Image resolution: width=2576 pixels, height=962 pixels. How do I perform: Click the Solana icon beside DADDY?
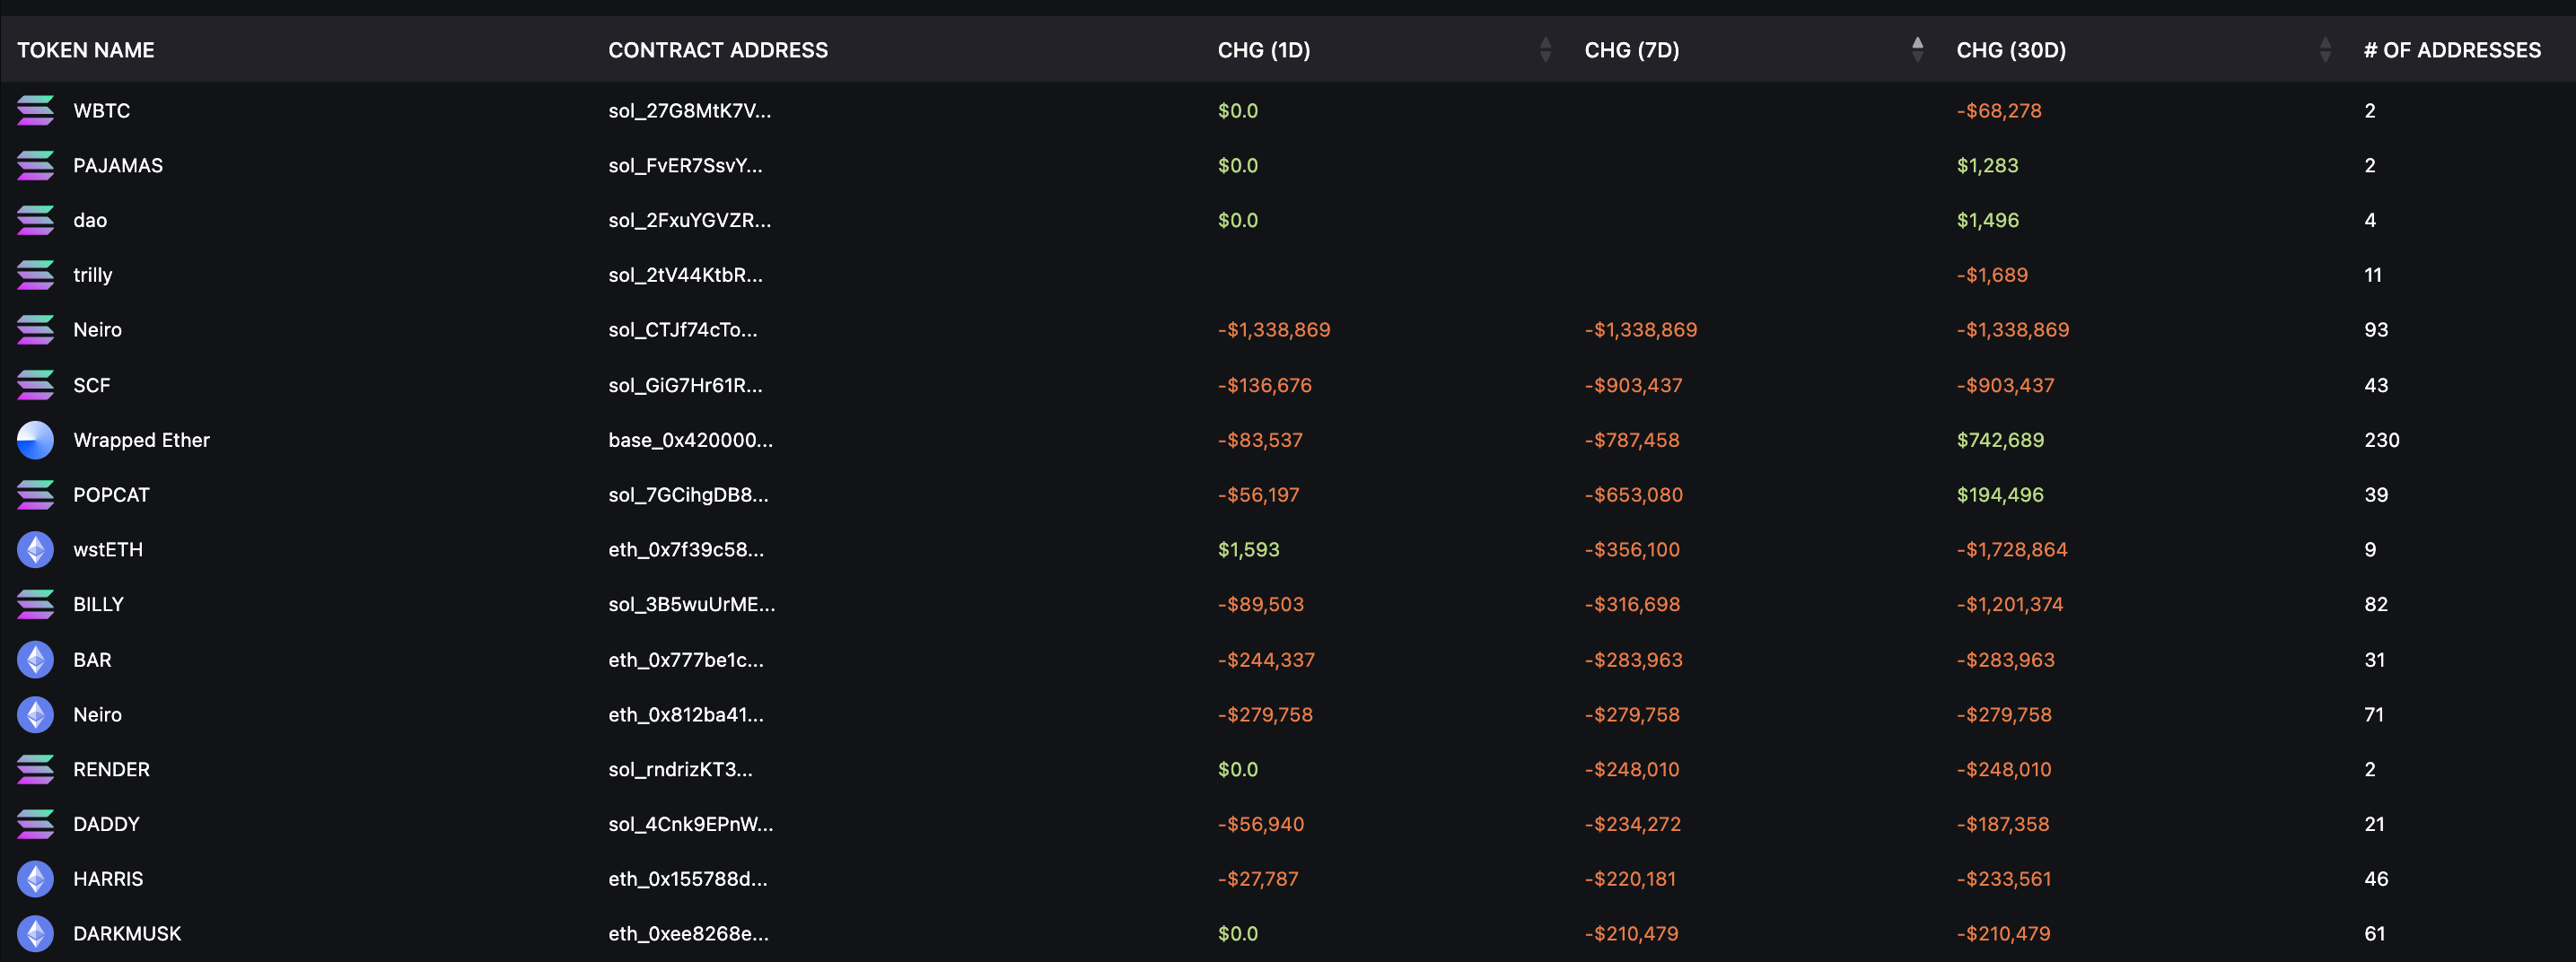pos(36,824)
